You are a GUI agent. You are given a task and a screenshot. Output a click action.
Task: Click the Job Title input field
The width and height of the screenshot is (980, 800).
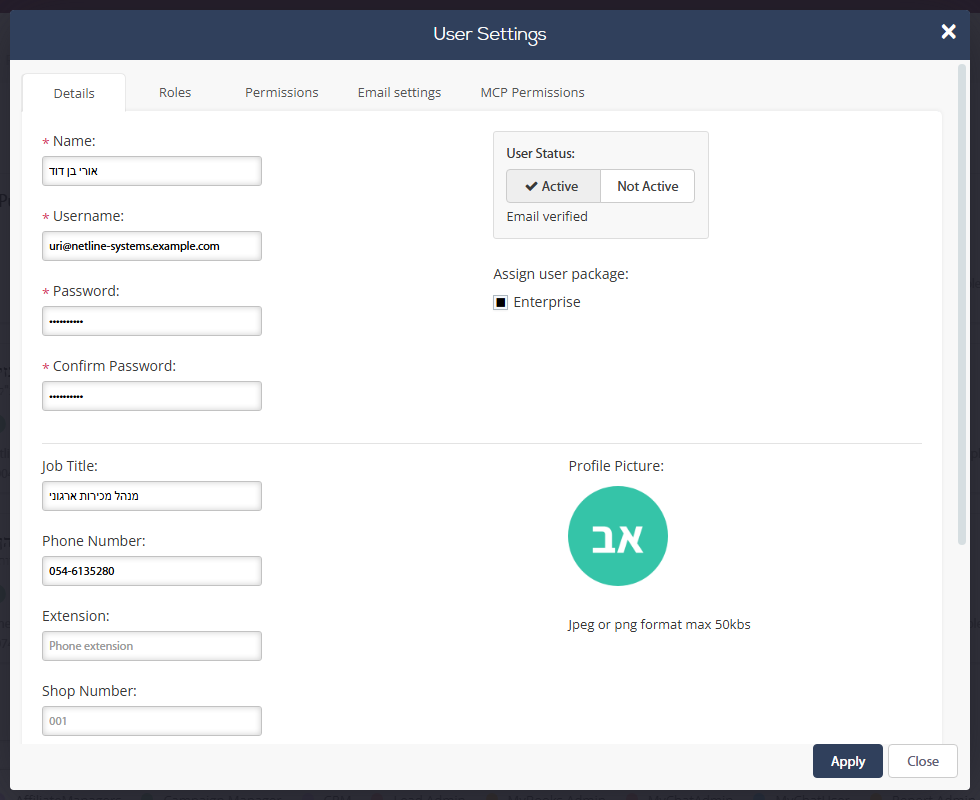(152, 496)
